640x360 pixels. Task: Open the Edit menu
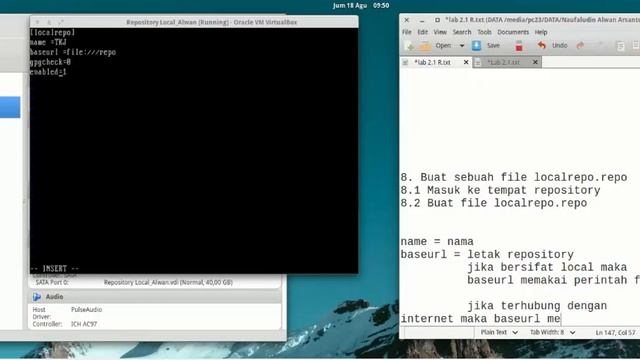pos(422,32)
